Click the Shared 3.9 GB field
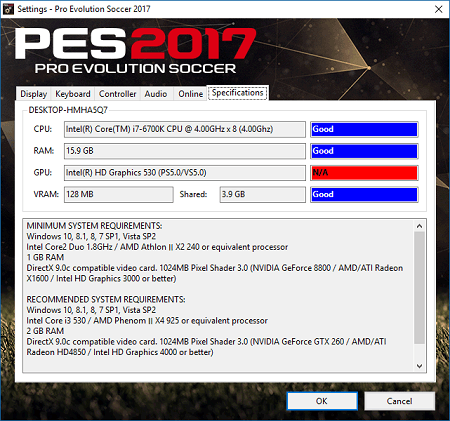 click(263, 194)
